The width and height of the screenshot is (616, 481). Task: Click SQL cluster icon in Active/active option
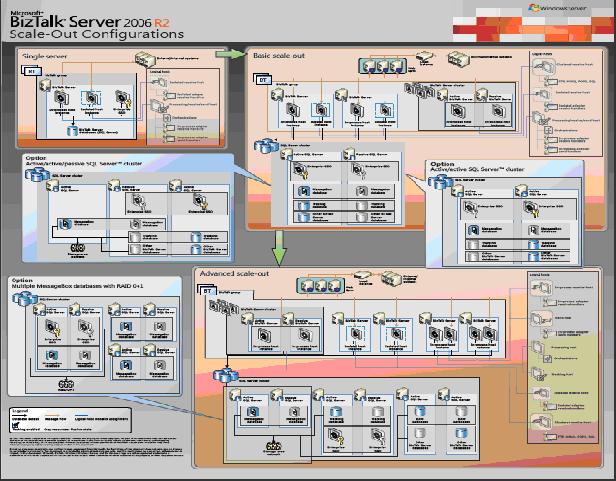440,181
